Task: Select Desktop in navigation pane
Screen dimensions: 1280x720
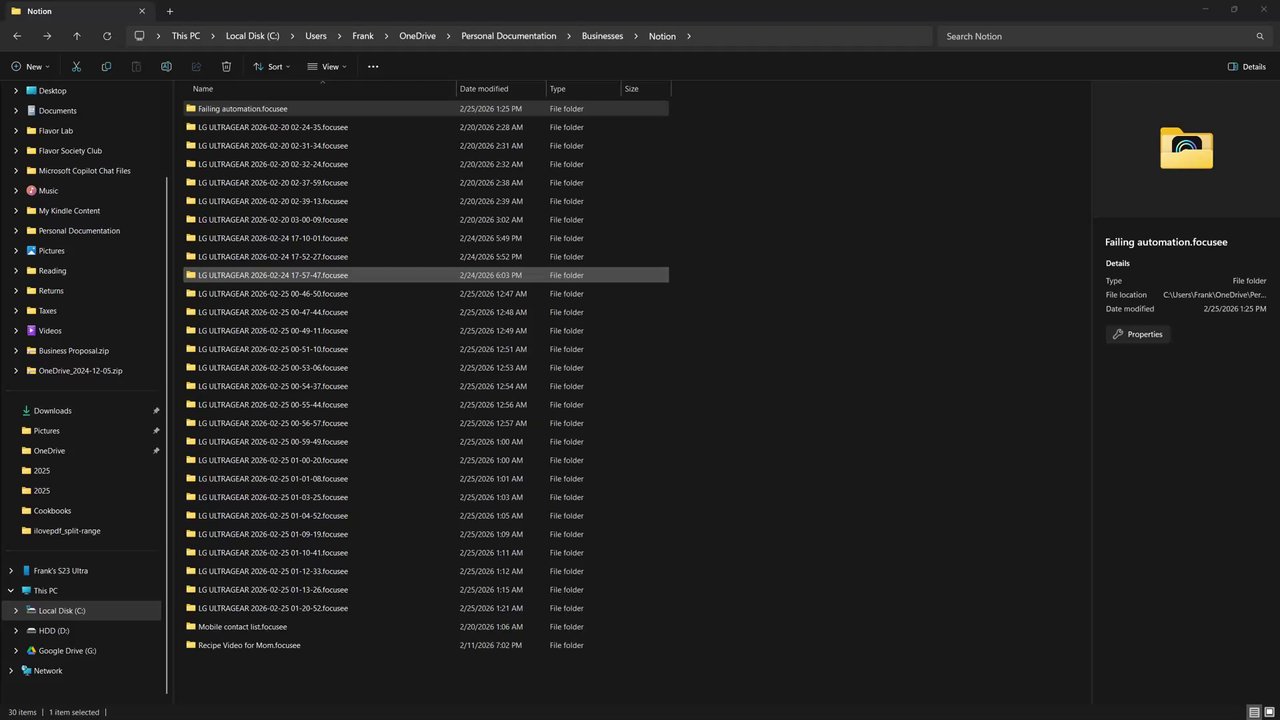Action: [52, 91]
